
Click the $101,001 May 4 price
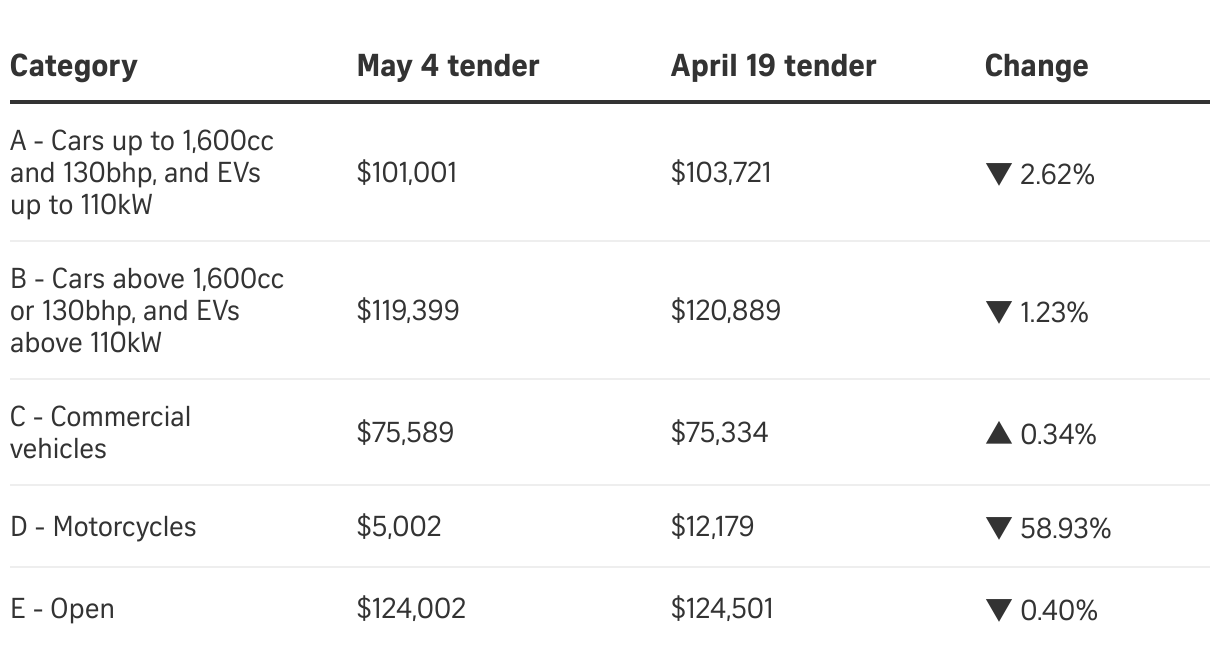pos(406,173)
